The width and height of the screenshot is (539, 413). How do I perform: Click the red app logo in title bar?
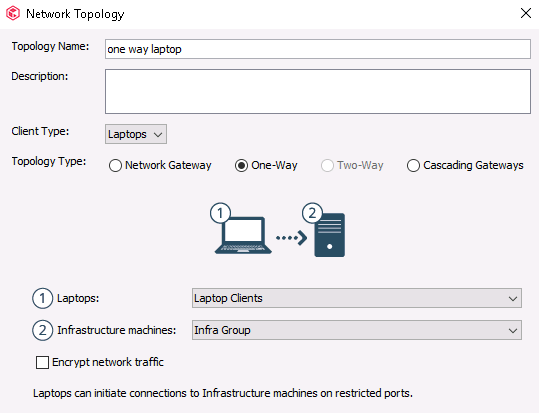tap(13, 13)
